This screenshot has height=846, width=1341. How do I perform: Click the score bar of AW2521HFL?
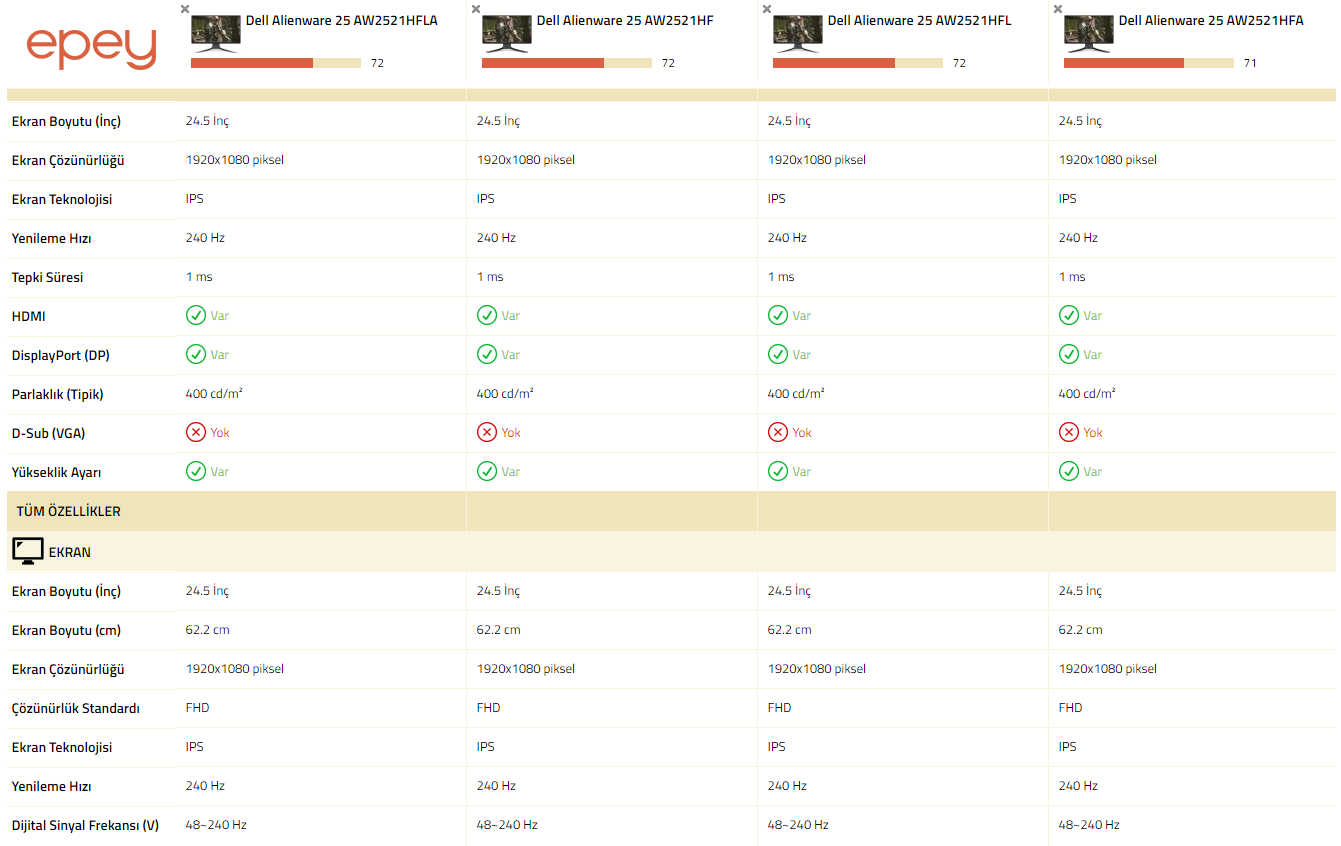click(858, 63)
